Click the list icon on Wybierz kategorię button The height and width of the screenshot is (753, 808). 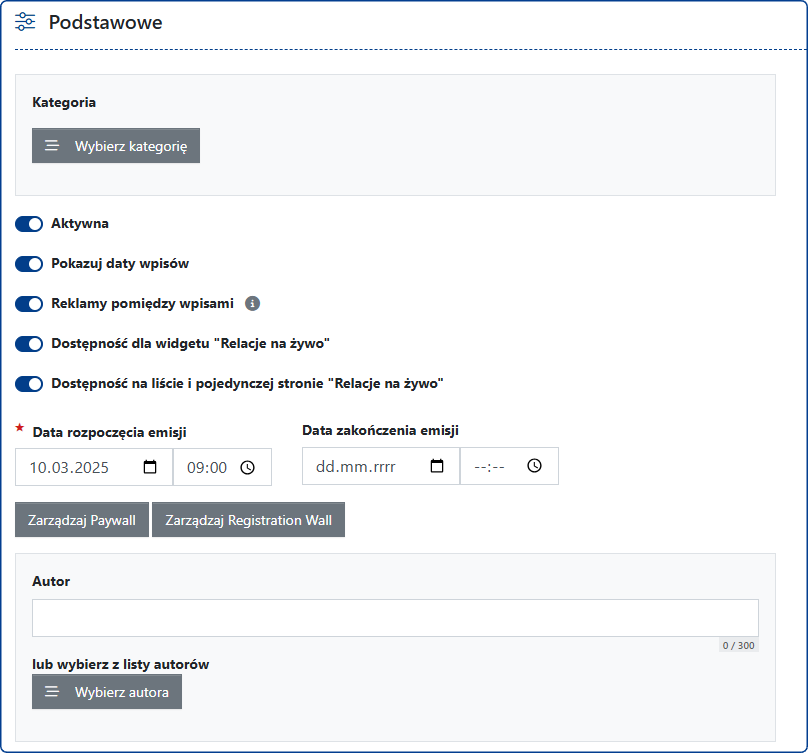[52, 145]
